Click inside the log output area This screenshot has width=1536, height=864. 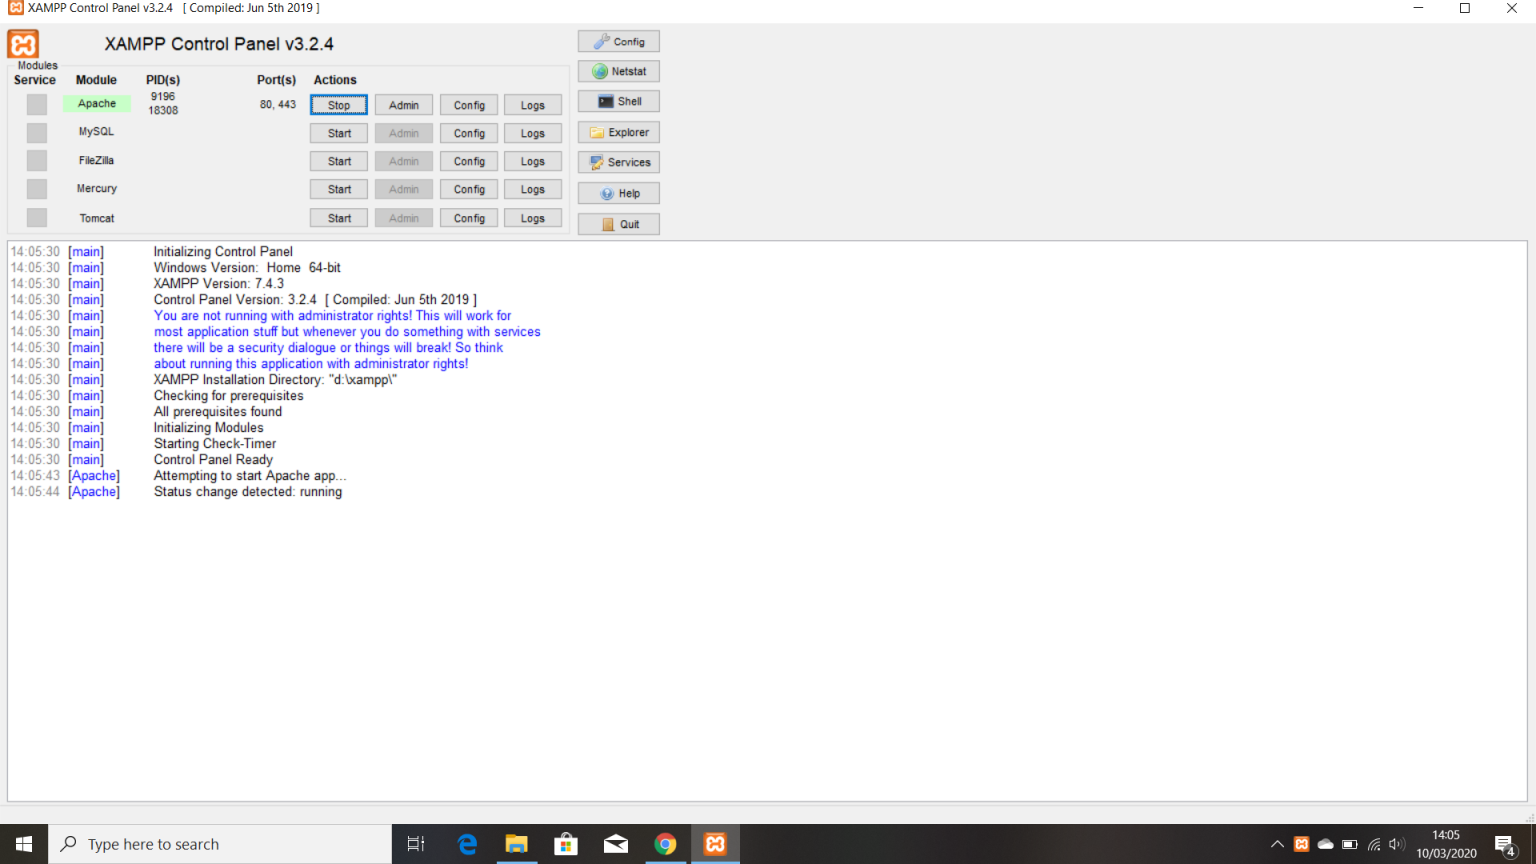(767, 640)
